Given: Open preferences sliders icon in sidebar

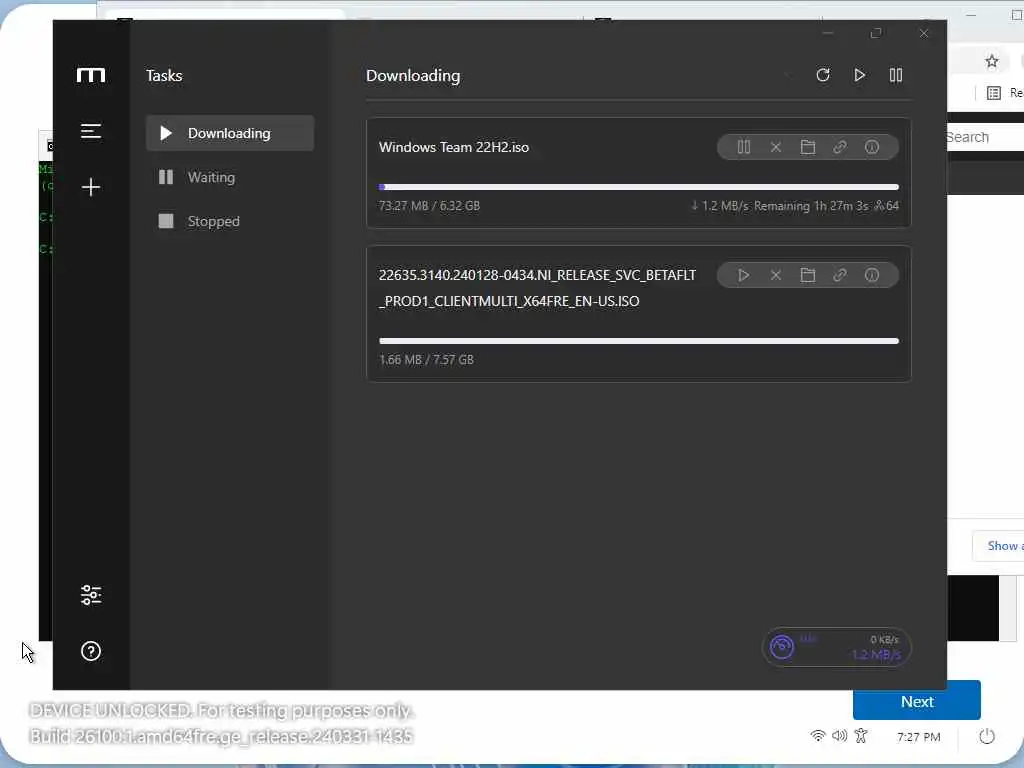Looking at the screenshot, I should (x=91, y=595).
